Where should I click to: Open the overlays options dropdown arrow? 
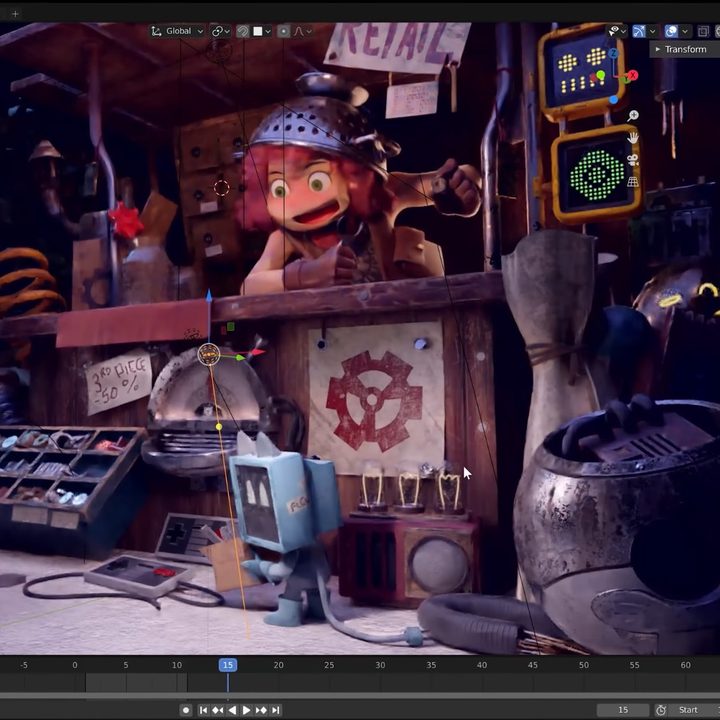pos(685,31)
